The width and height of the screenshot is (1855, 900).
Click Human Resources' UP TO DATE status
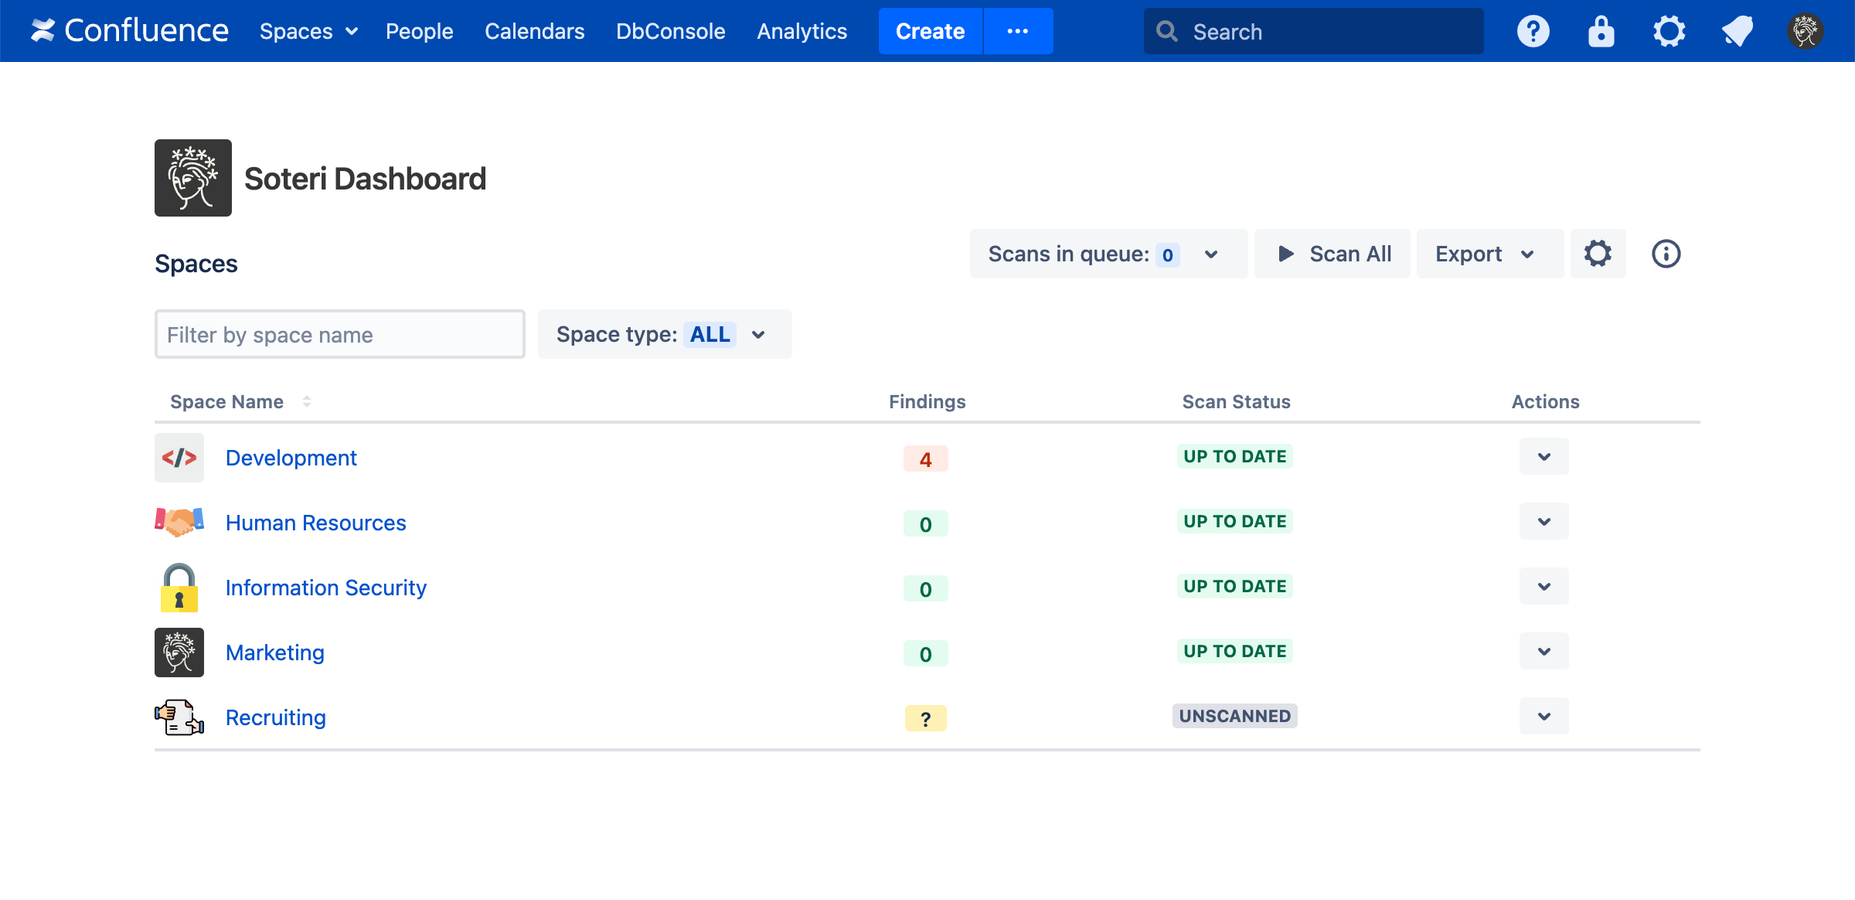click(1235, 521)
